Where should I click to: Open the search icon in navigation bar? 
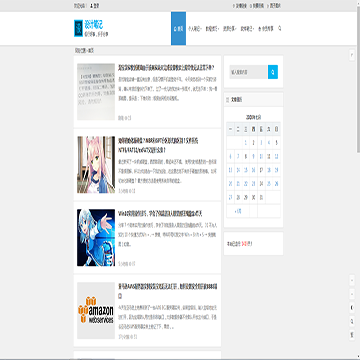(x=279, y=29)
